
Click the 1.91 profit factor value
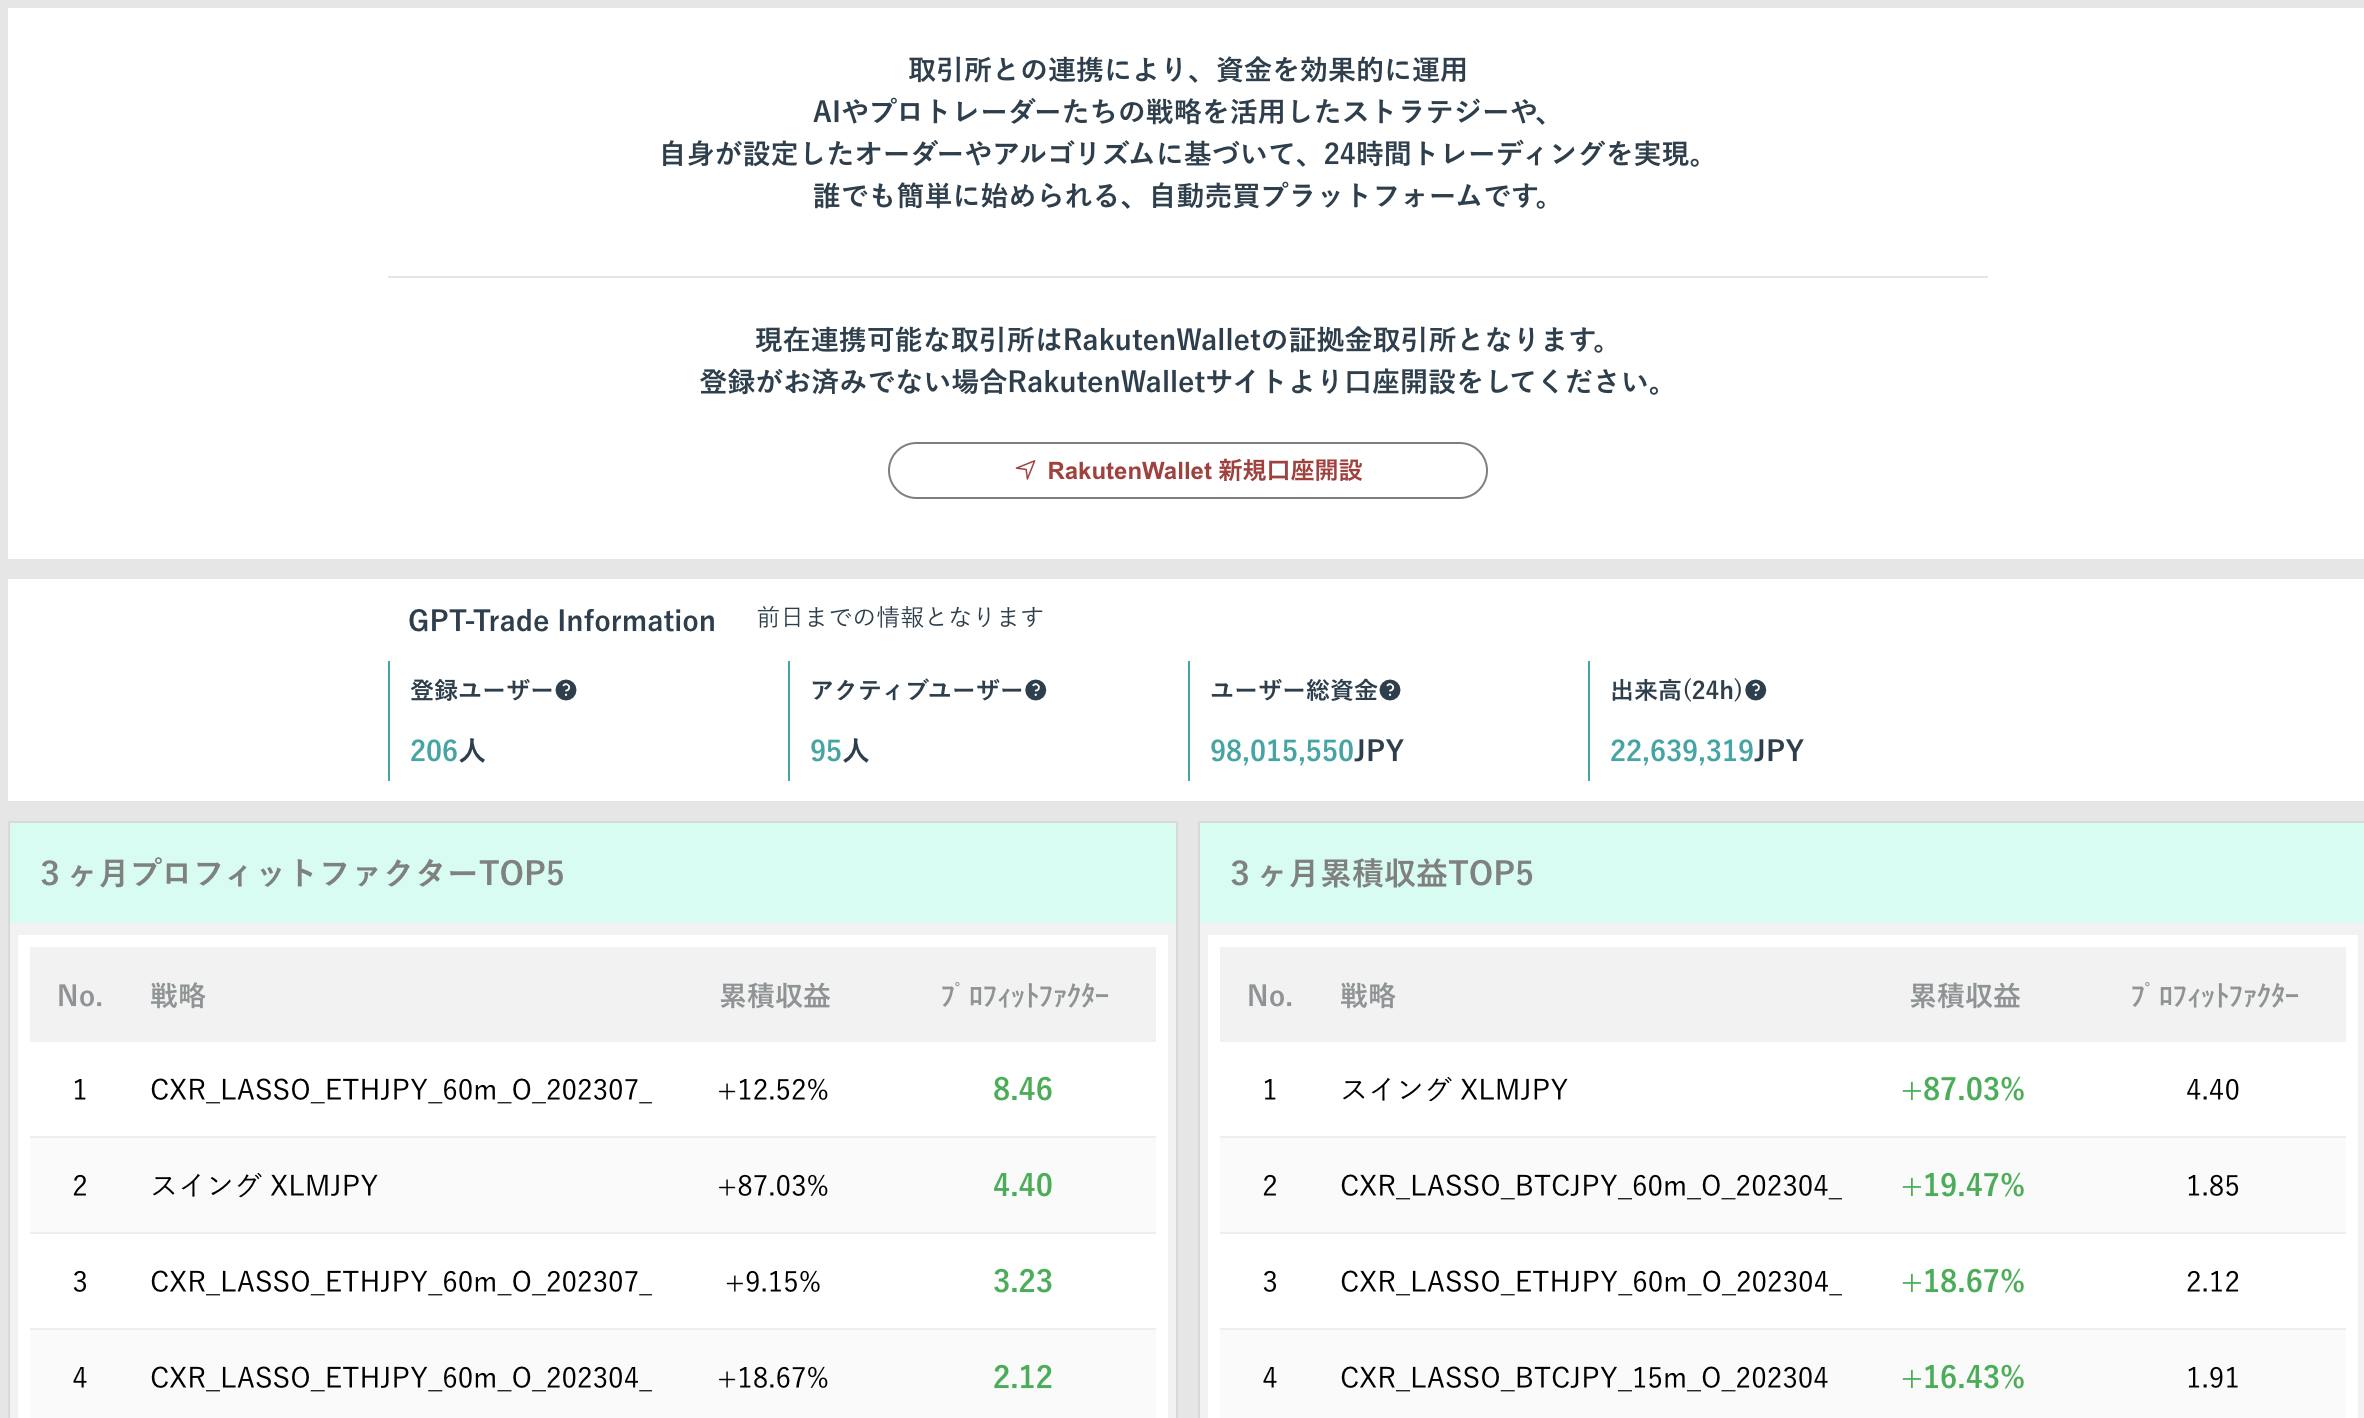tap(2212, 1378)
